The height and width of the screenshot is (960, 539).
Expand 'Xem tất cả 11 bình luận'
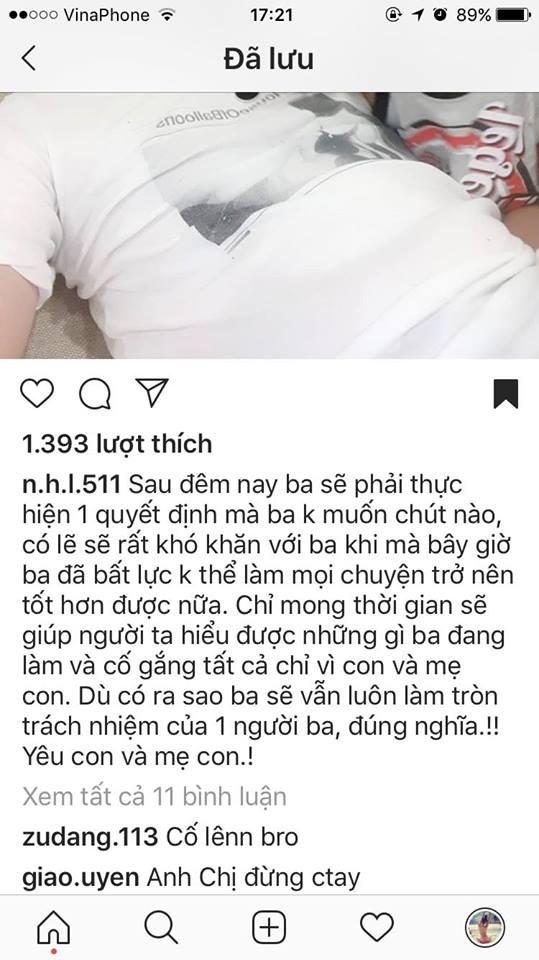click(154, 797)
